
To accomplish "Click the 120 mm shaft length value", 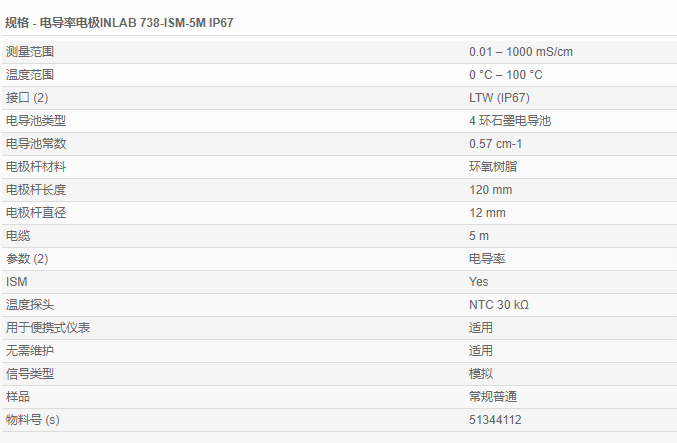I will point(490,189).
